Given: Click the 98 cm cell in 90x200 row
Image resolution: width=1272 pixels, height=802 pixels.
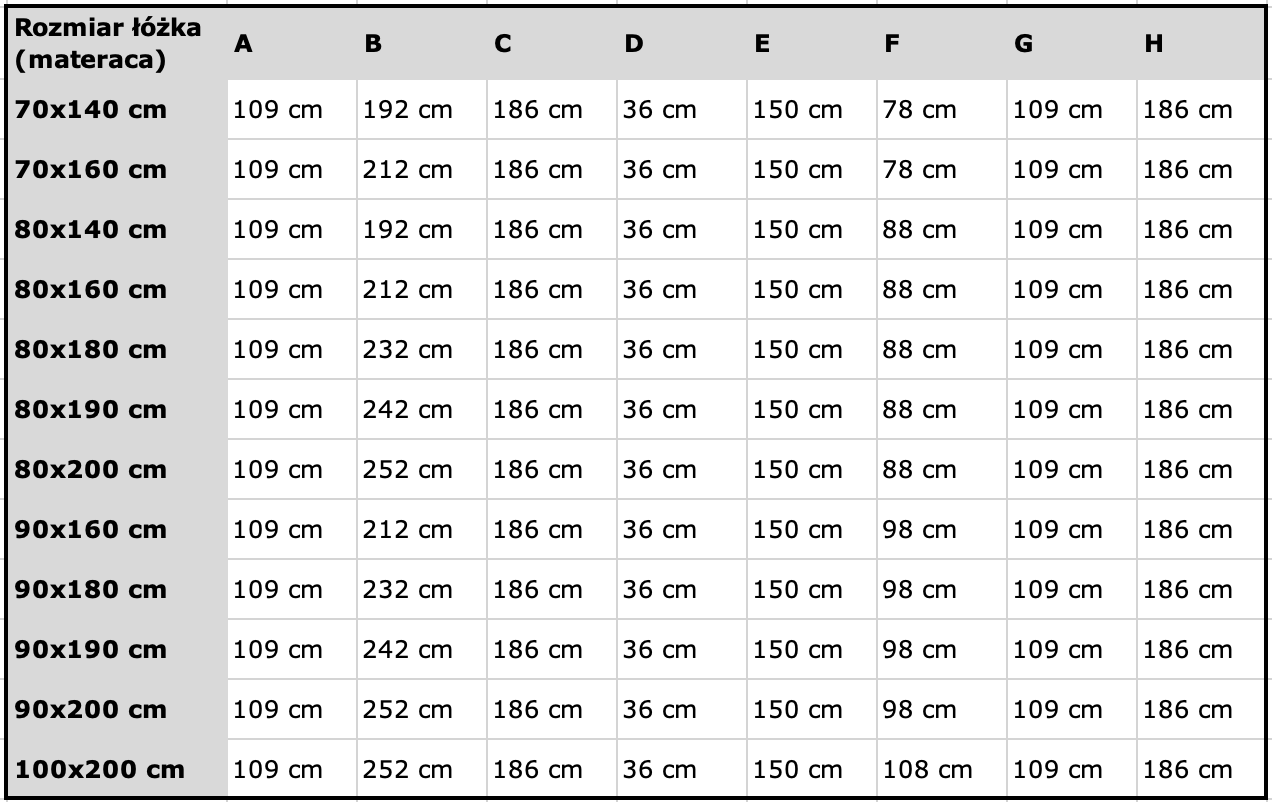Looking at the screenshot, I should coord(942,710).
